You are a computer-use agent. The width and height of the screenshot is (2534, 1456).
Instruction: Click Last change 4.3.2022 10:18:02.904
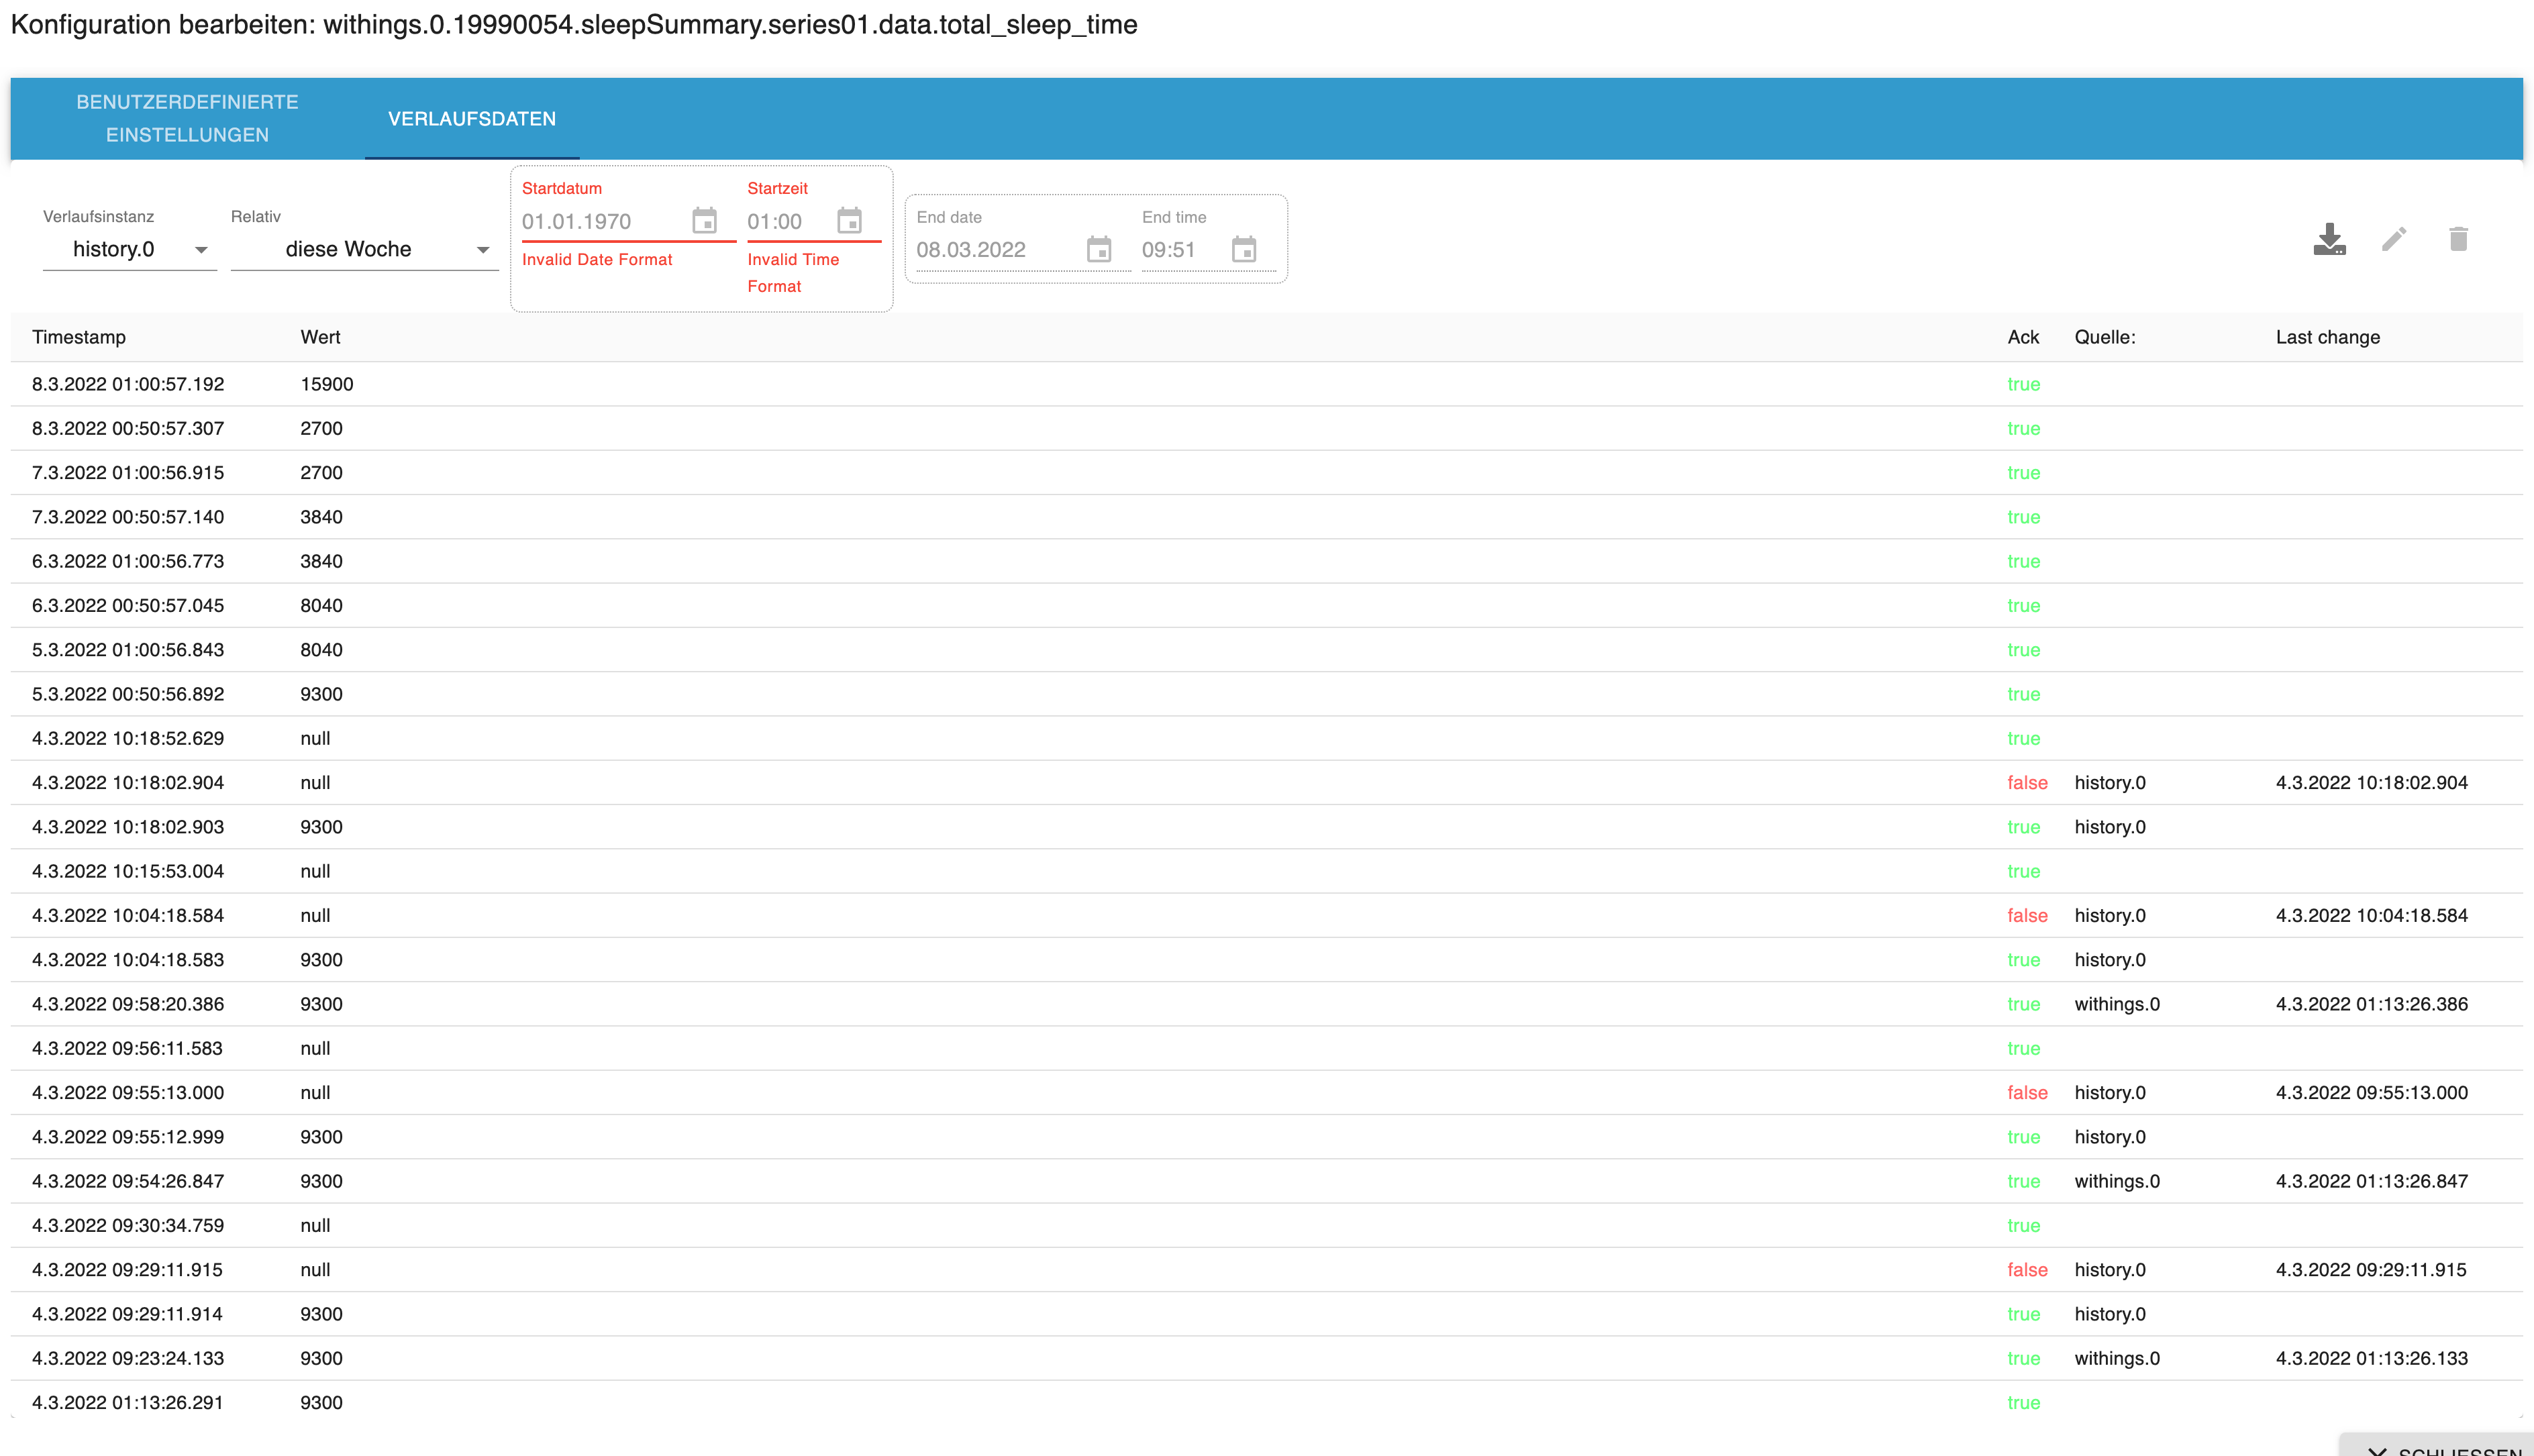pyautogui.click(x=2371, y=782)
